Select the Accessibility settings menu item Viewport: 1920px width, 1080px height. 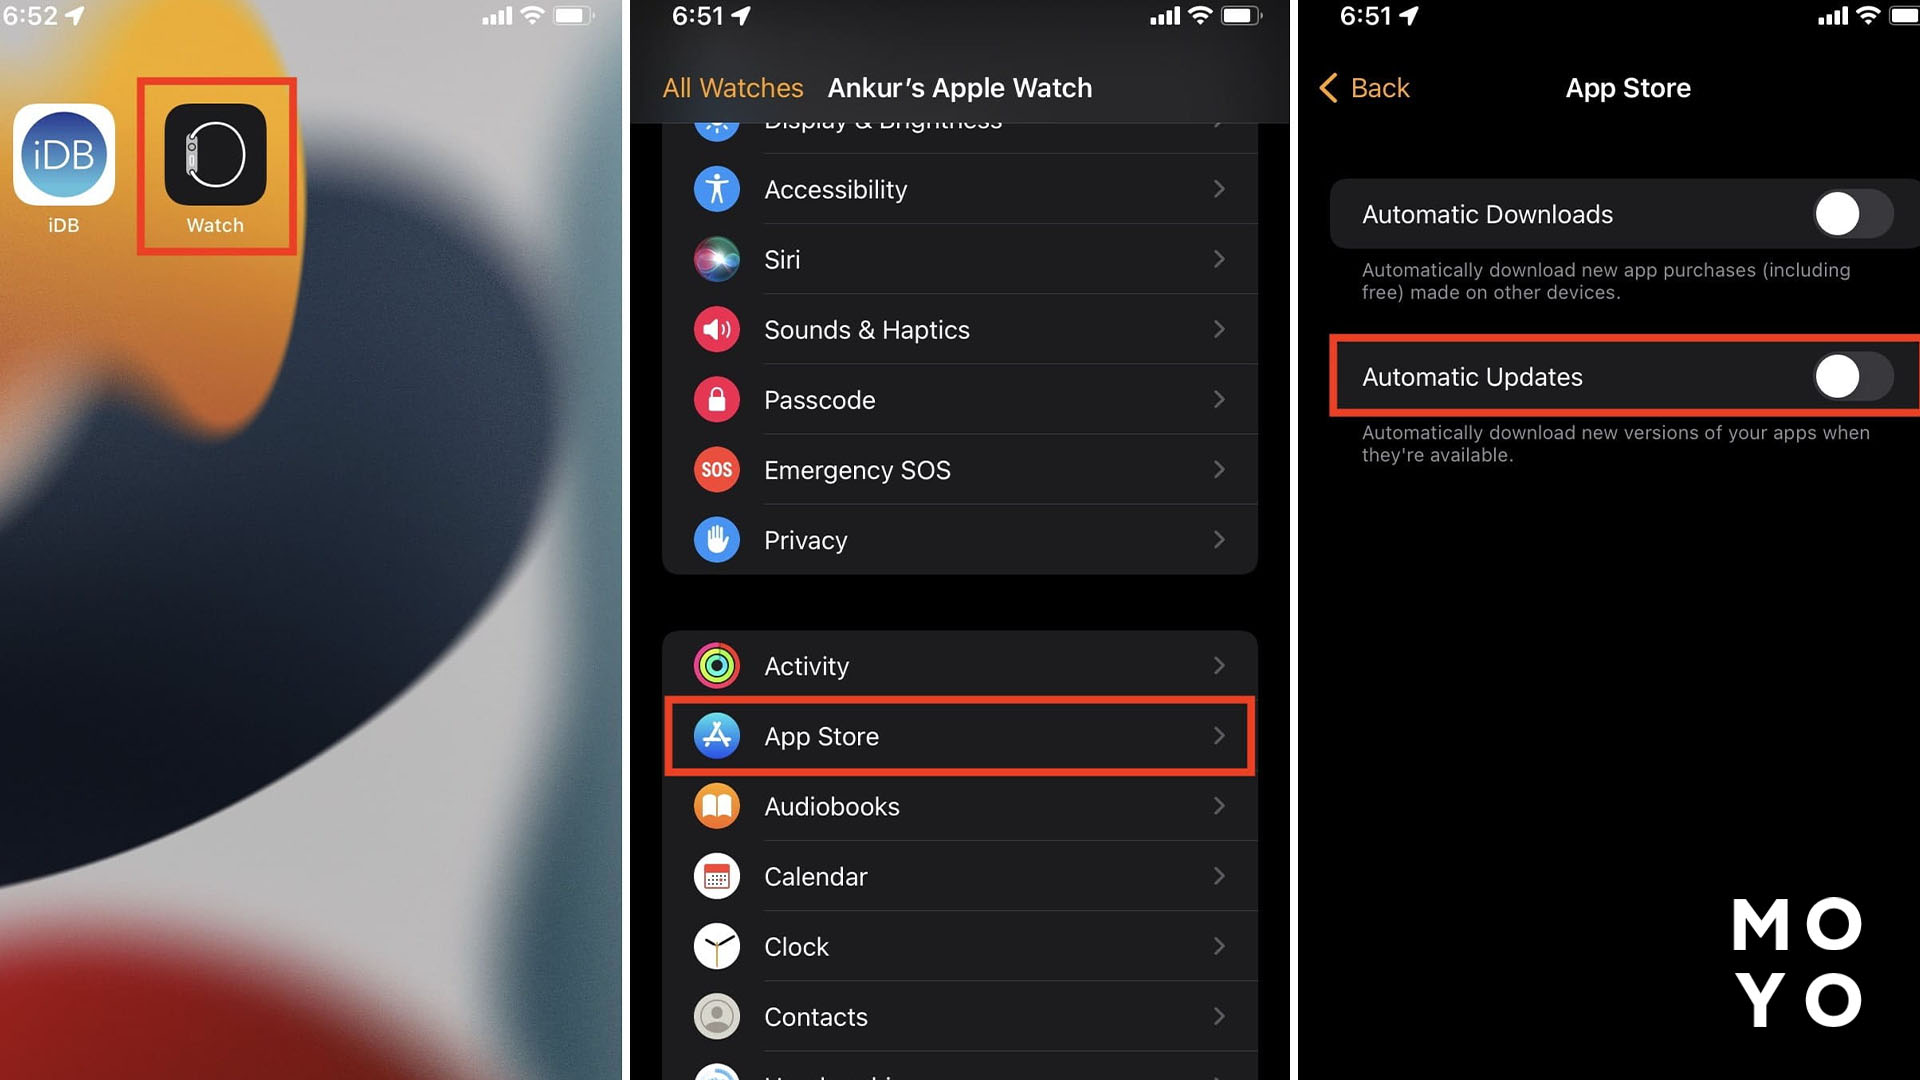point(960,189)
